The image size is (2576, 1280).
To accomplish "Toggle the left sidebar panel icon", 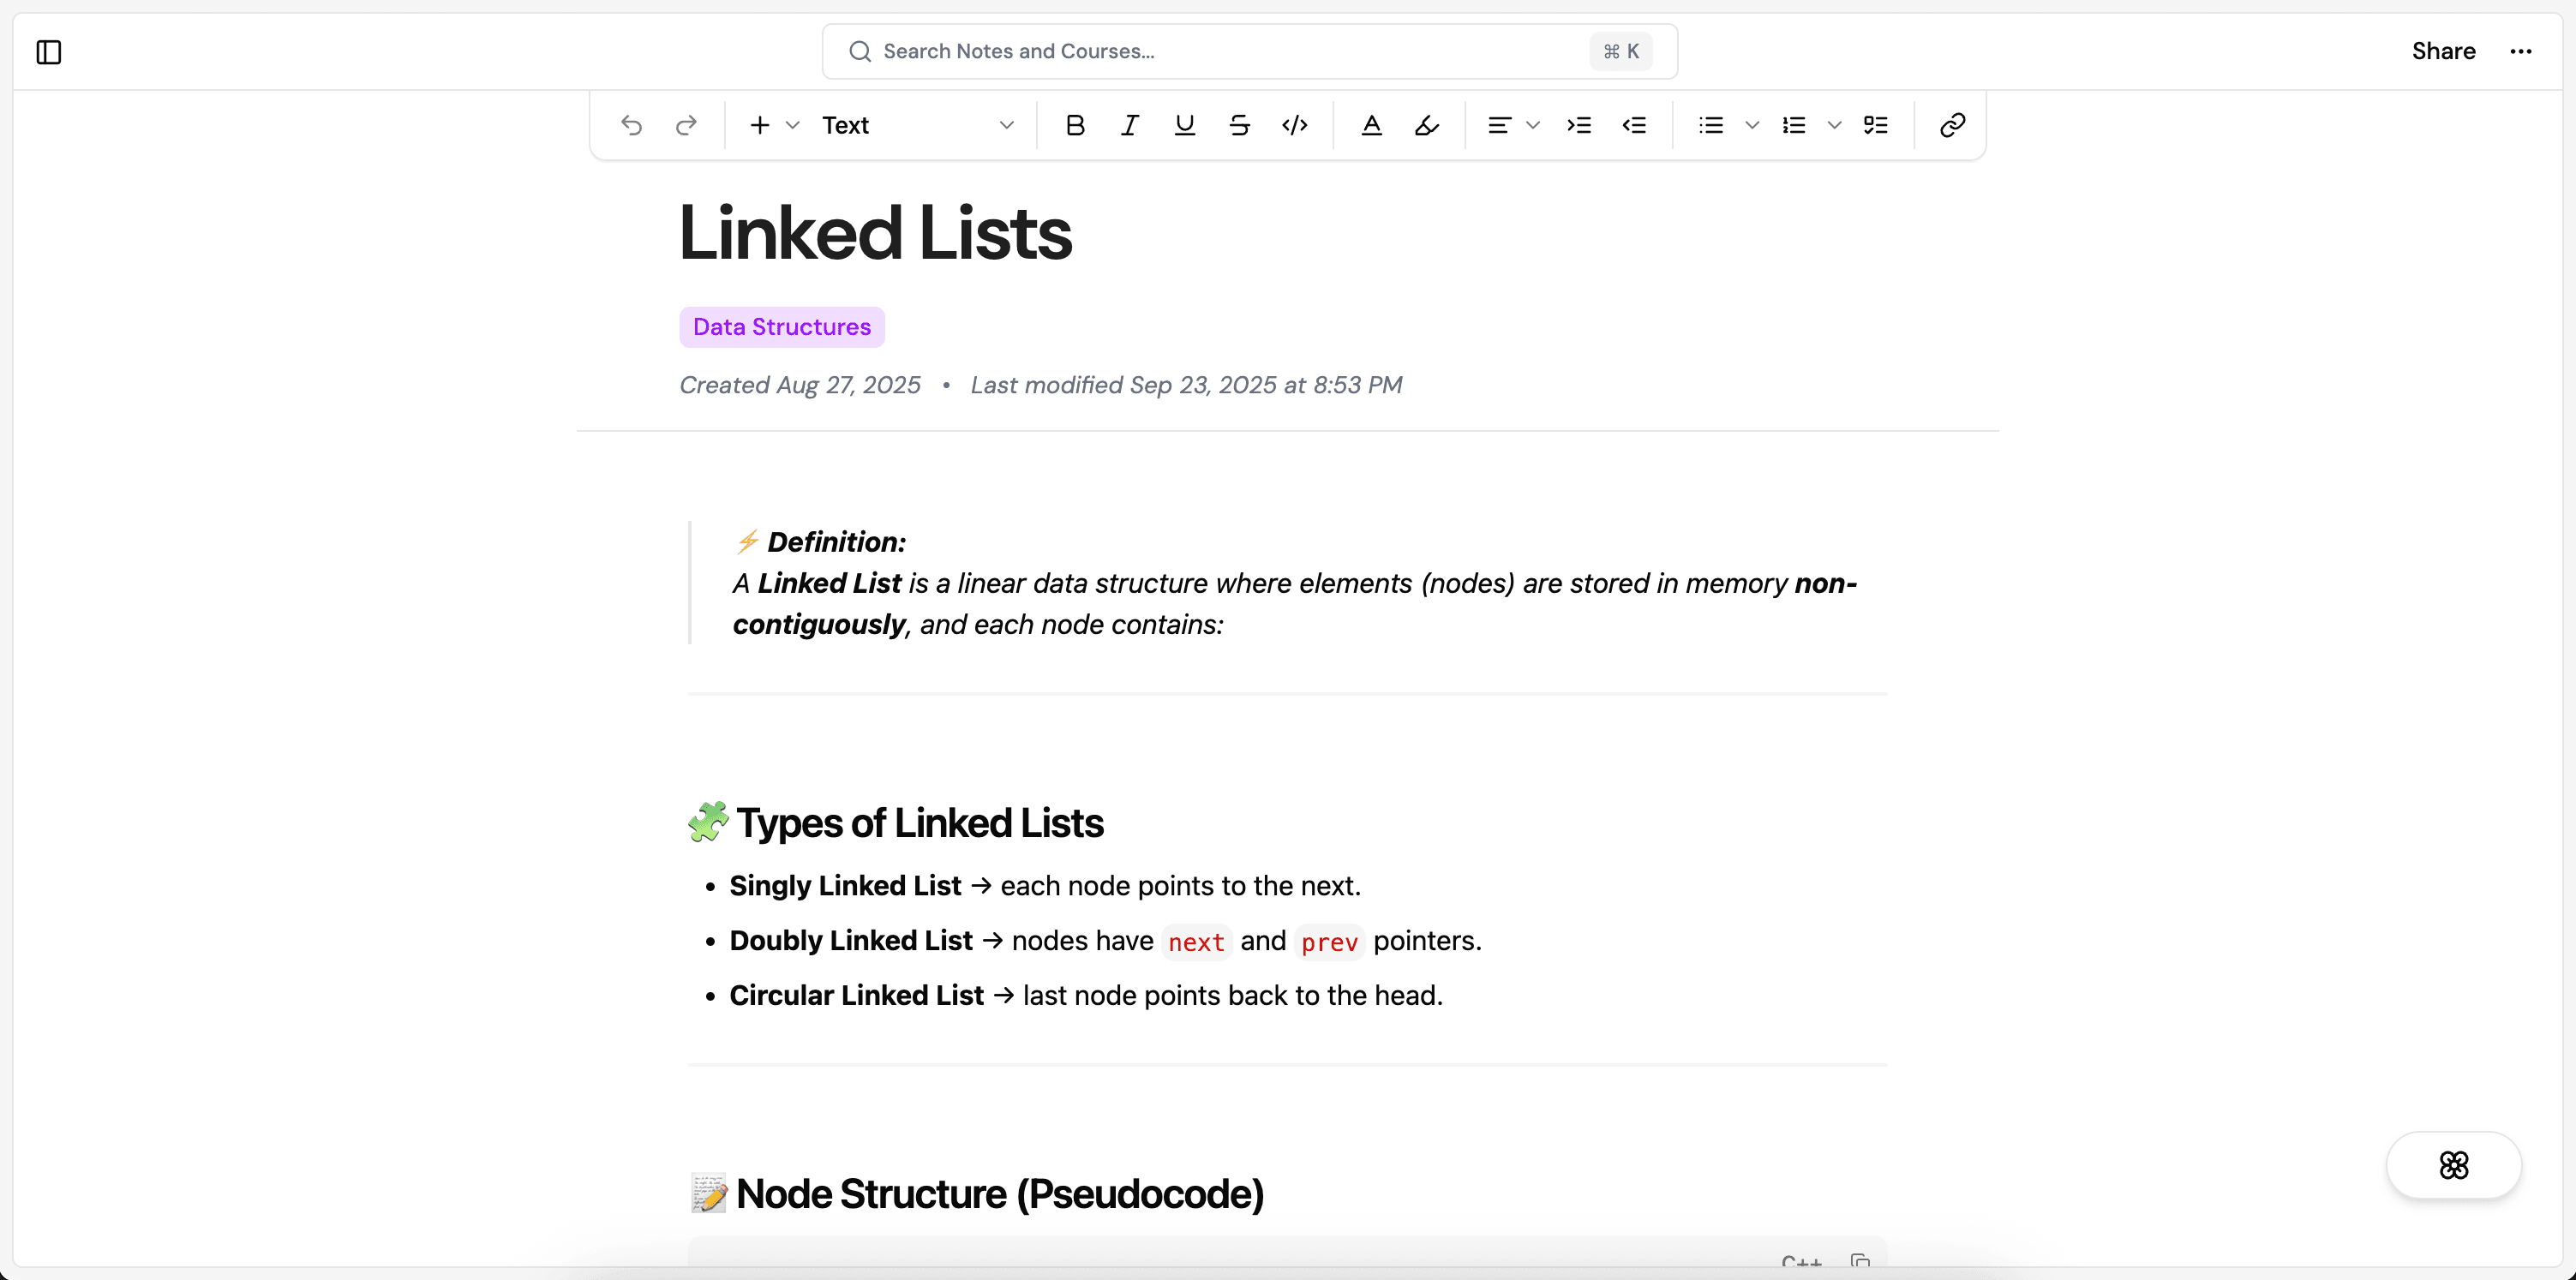I will click(48, 52).
